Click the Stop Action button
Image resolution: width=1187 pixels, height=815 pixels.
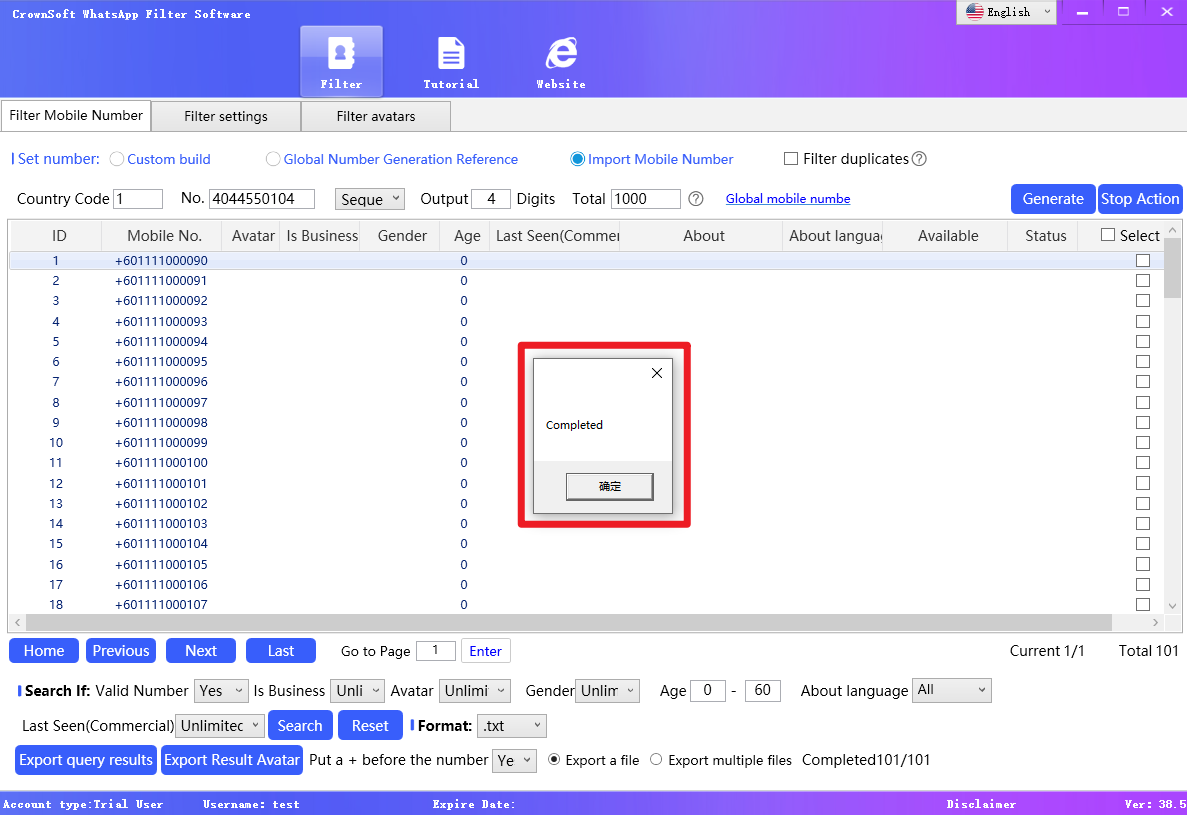tap(1140, 199)
